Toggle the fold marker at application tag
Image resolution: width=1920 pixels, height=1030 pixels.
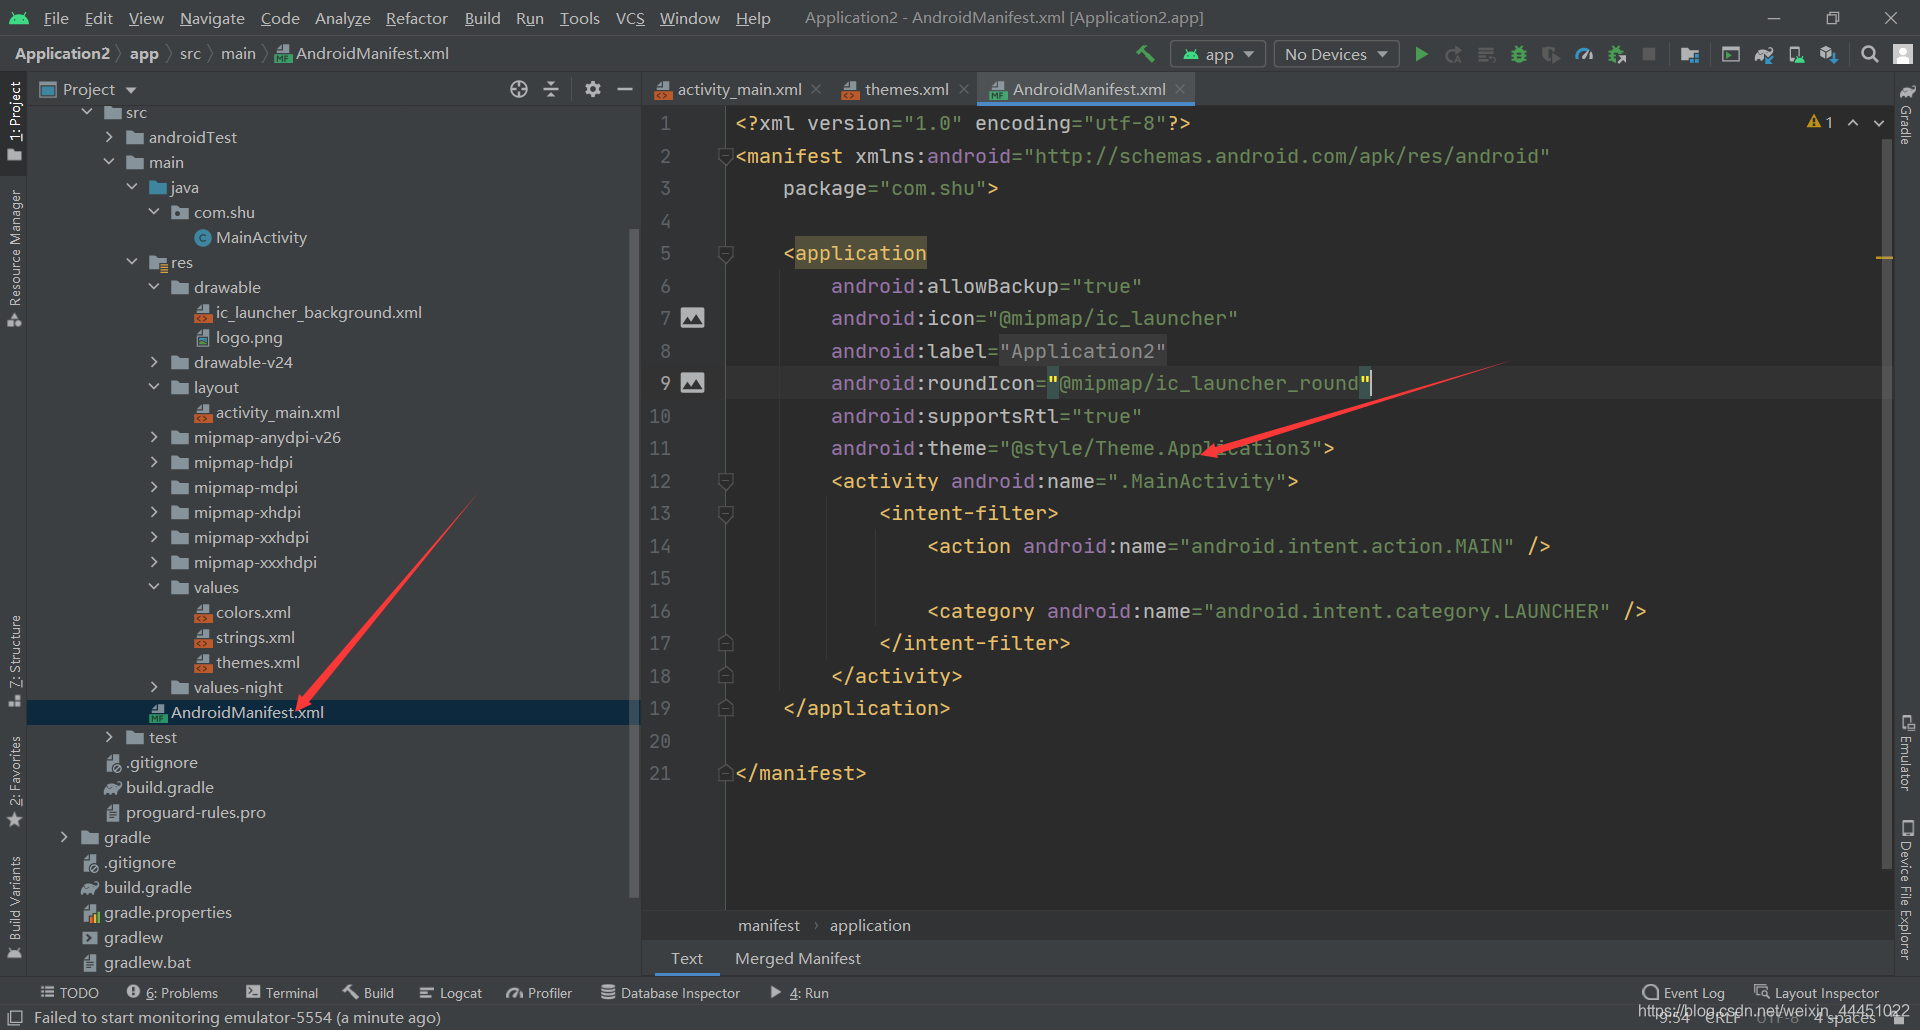(726, 254)
